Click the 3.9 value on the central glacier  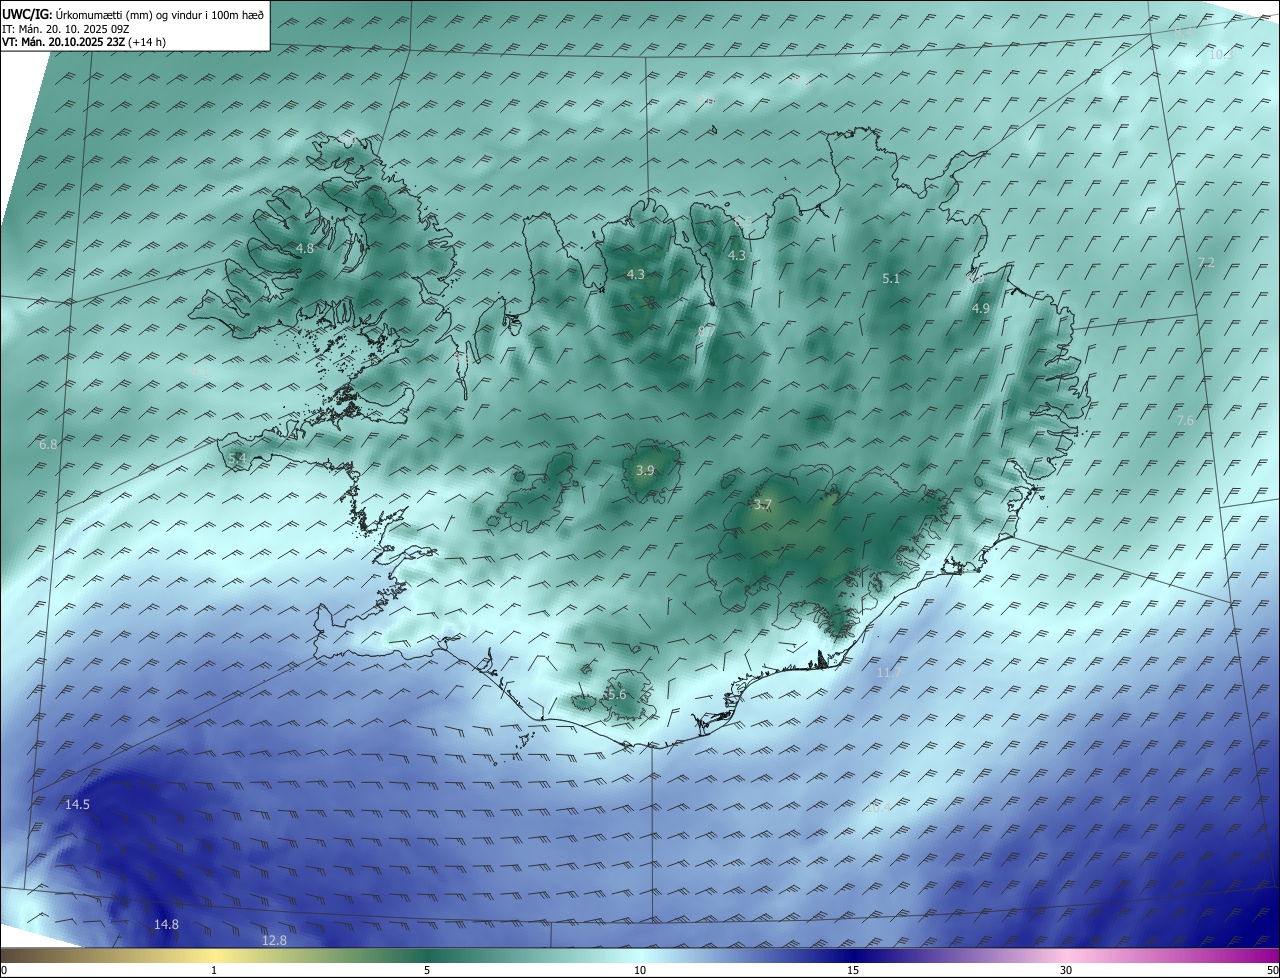click(x=645, y=470)
